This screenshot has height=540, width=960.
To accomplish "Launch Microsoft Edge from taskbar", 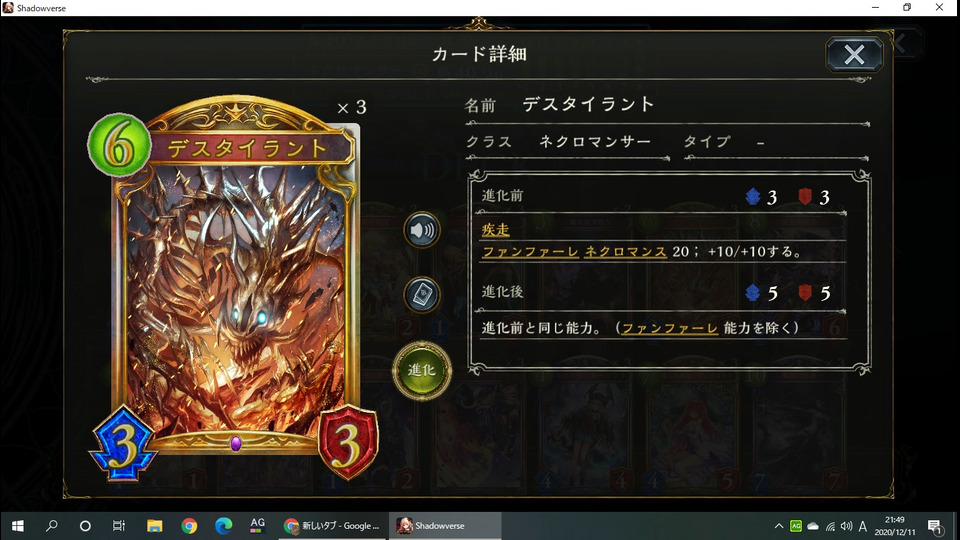I will (223, 526).
